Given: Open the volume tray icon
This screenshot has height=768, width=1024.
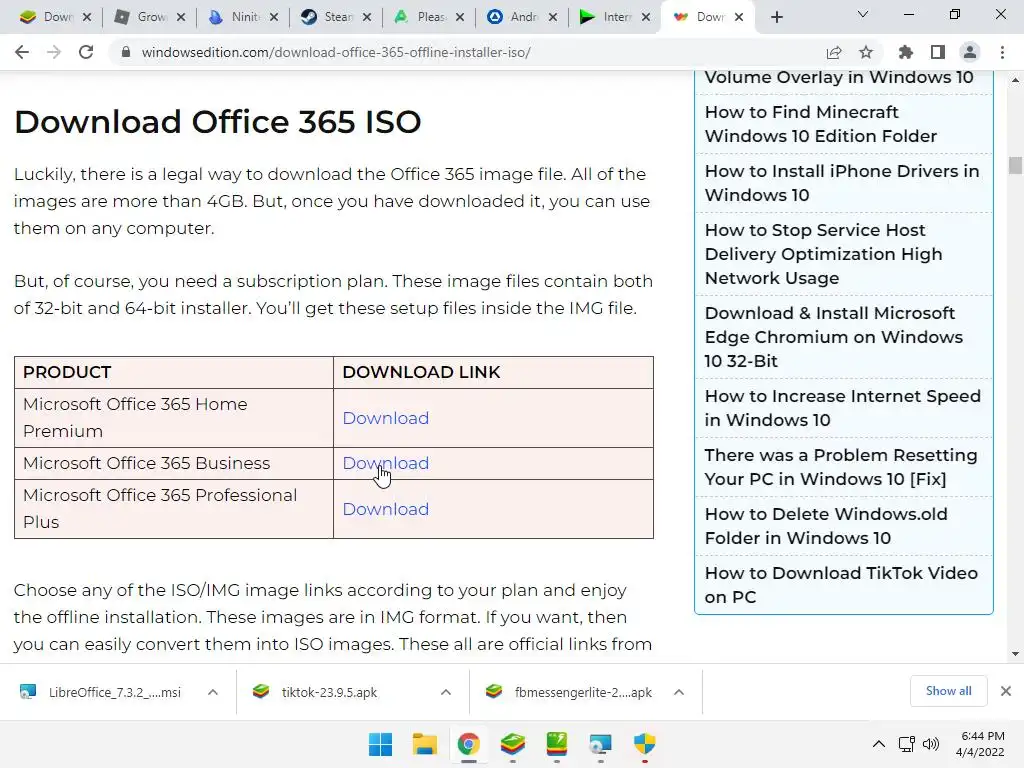Looking at the screenshot, I should pos(931,744).
